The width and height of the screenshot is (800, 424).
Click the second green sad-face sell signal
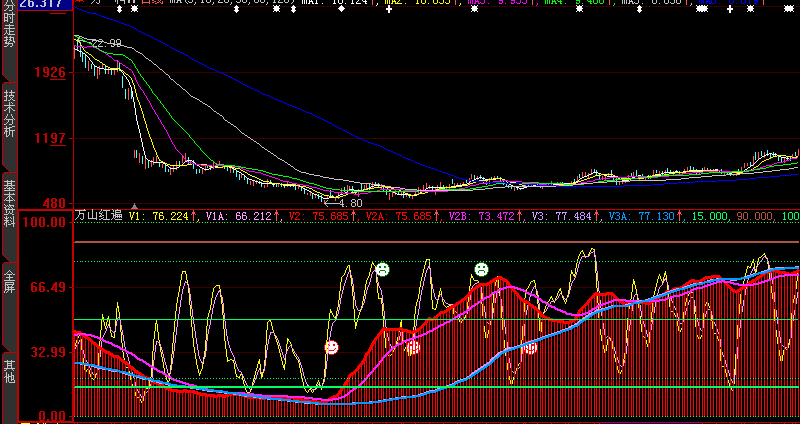pyautogui.click(x=481, y=269)
